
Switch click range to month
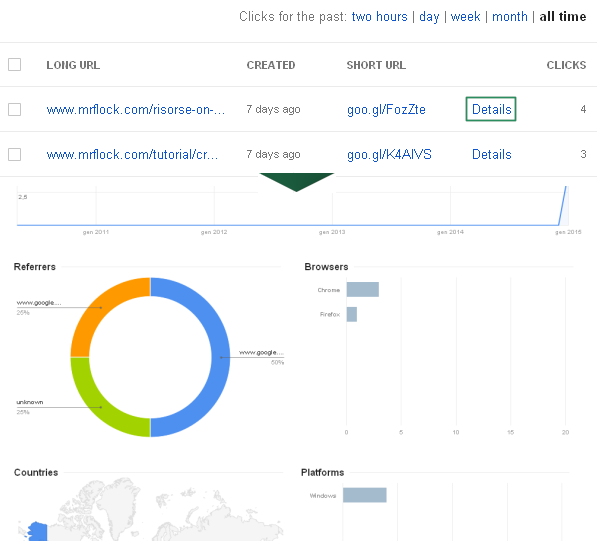(509, 17)
